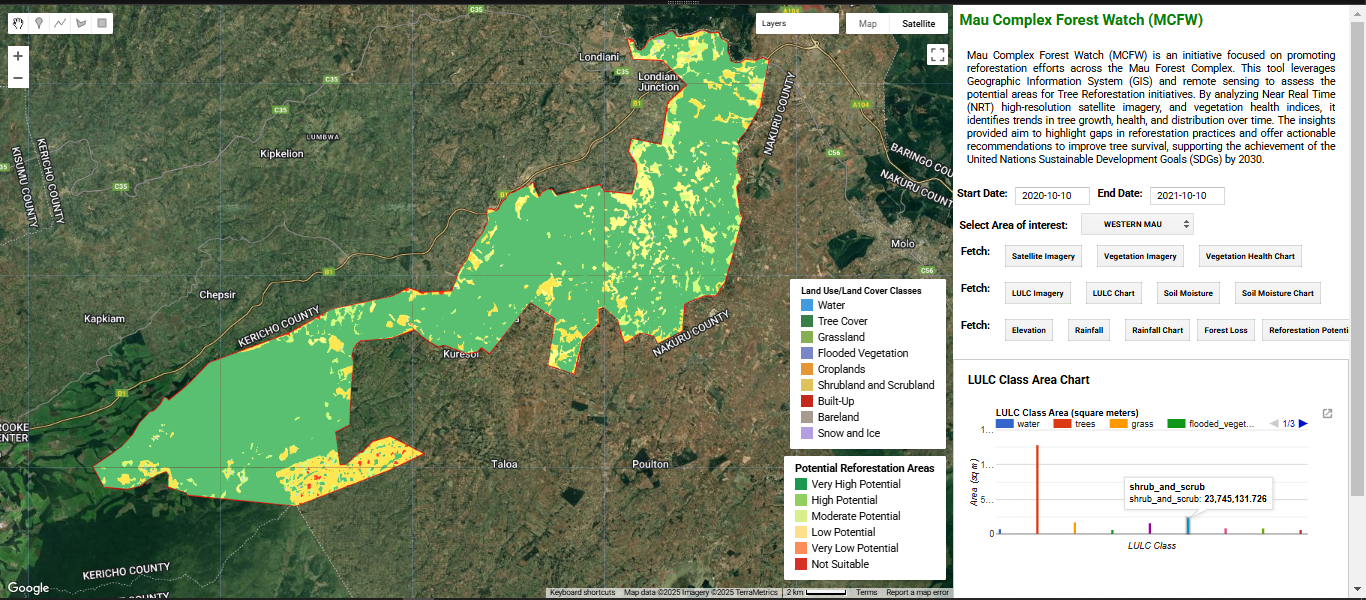This screenshot has width=1366, height=600.
Task: Zoom out on the map
Action: [x=18, y=78]
